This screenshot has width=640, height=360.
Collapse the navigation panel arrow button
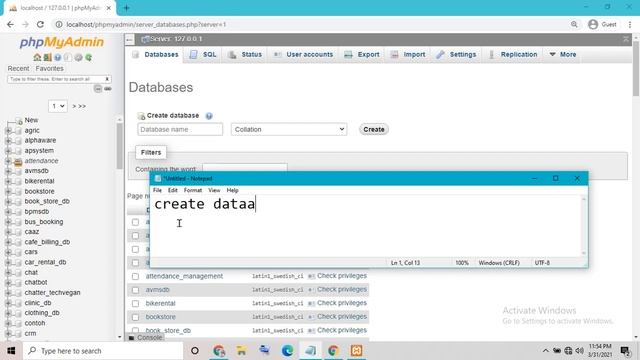tap(129, 39)
